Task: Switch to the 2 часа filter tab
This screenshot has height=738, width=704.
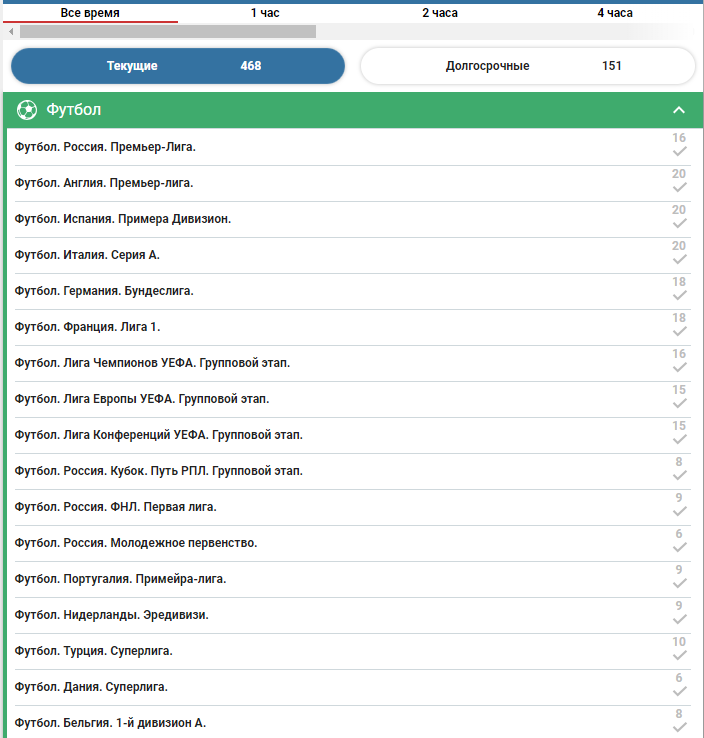Action: coord(440,13)
